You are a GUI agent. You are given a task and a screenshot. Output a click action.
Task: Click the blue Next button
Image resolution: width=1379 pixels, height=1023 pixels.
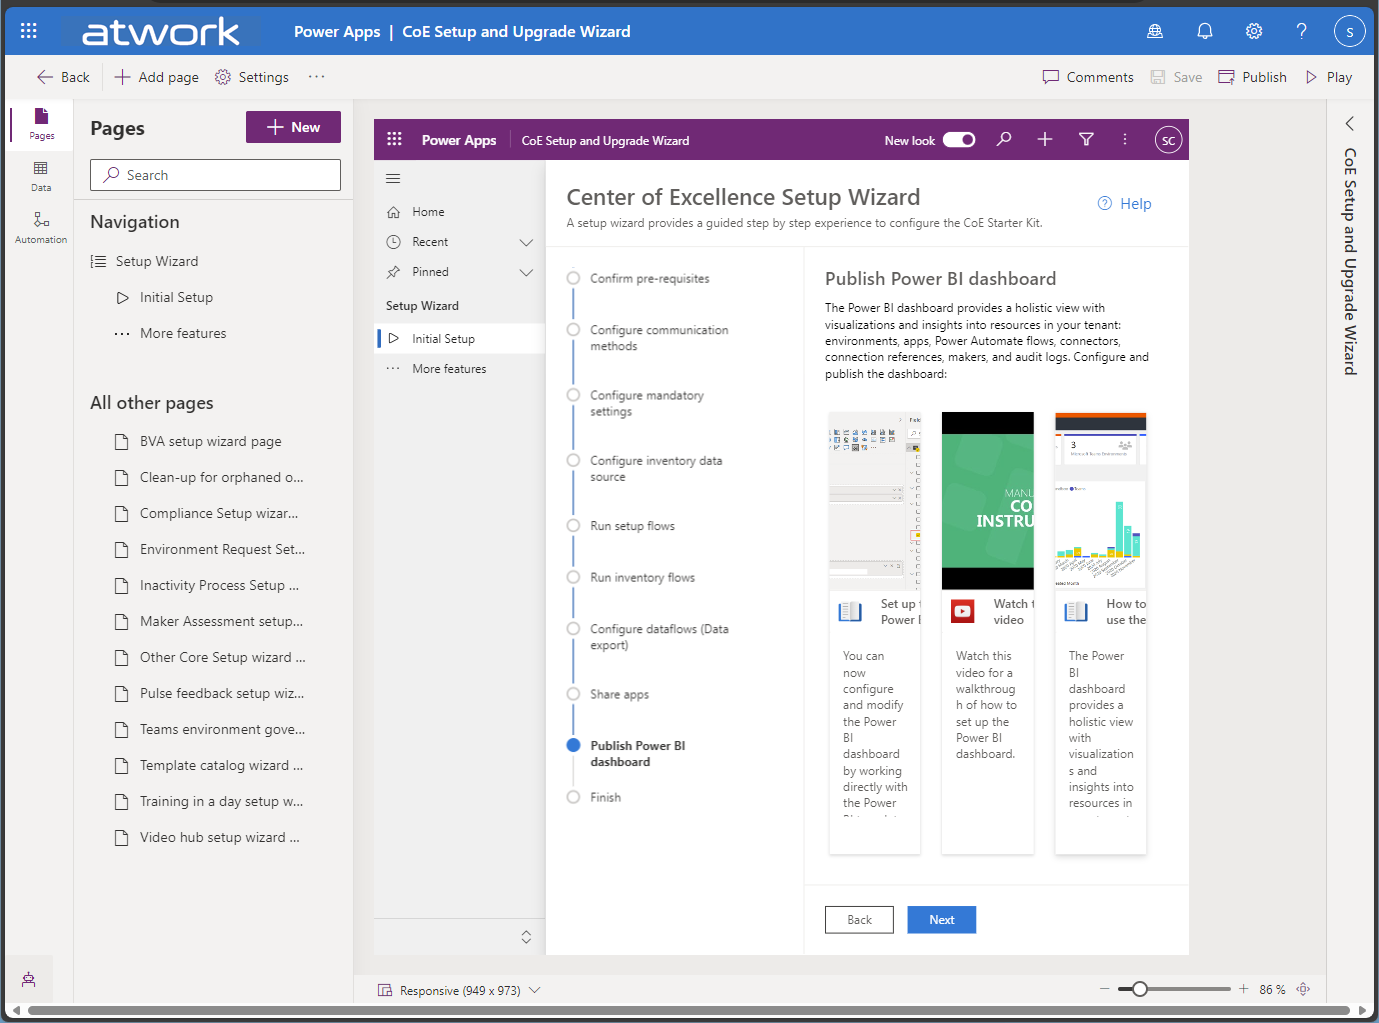pos(941,920)
